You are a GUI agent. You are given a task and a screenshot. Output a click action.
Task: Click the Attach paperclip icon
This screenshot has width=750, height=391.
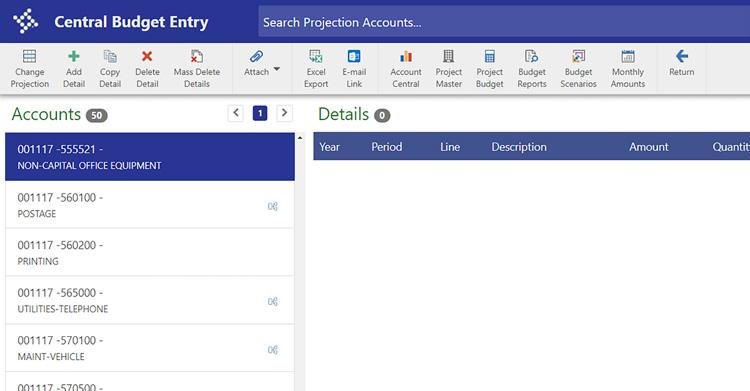[256, 56]
